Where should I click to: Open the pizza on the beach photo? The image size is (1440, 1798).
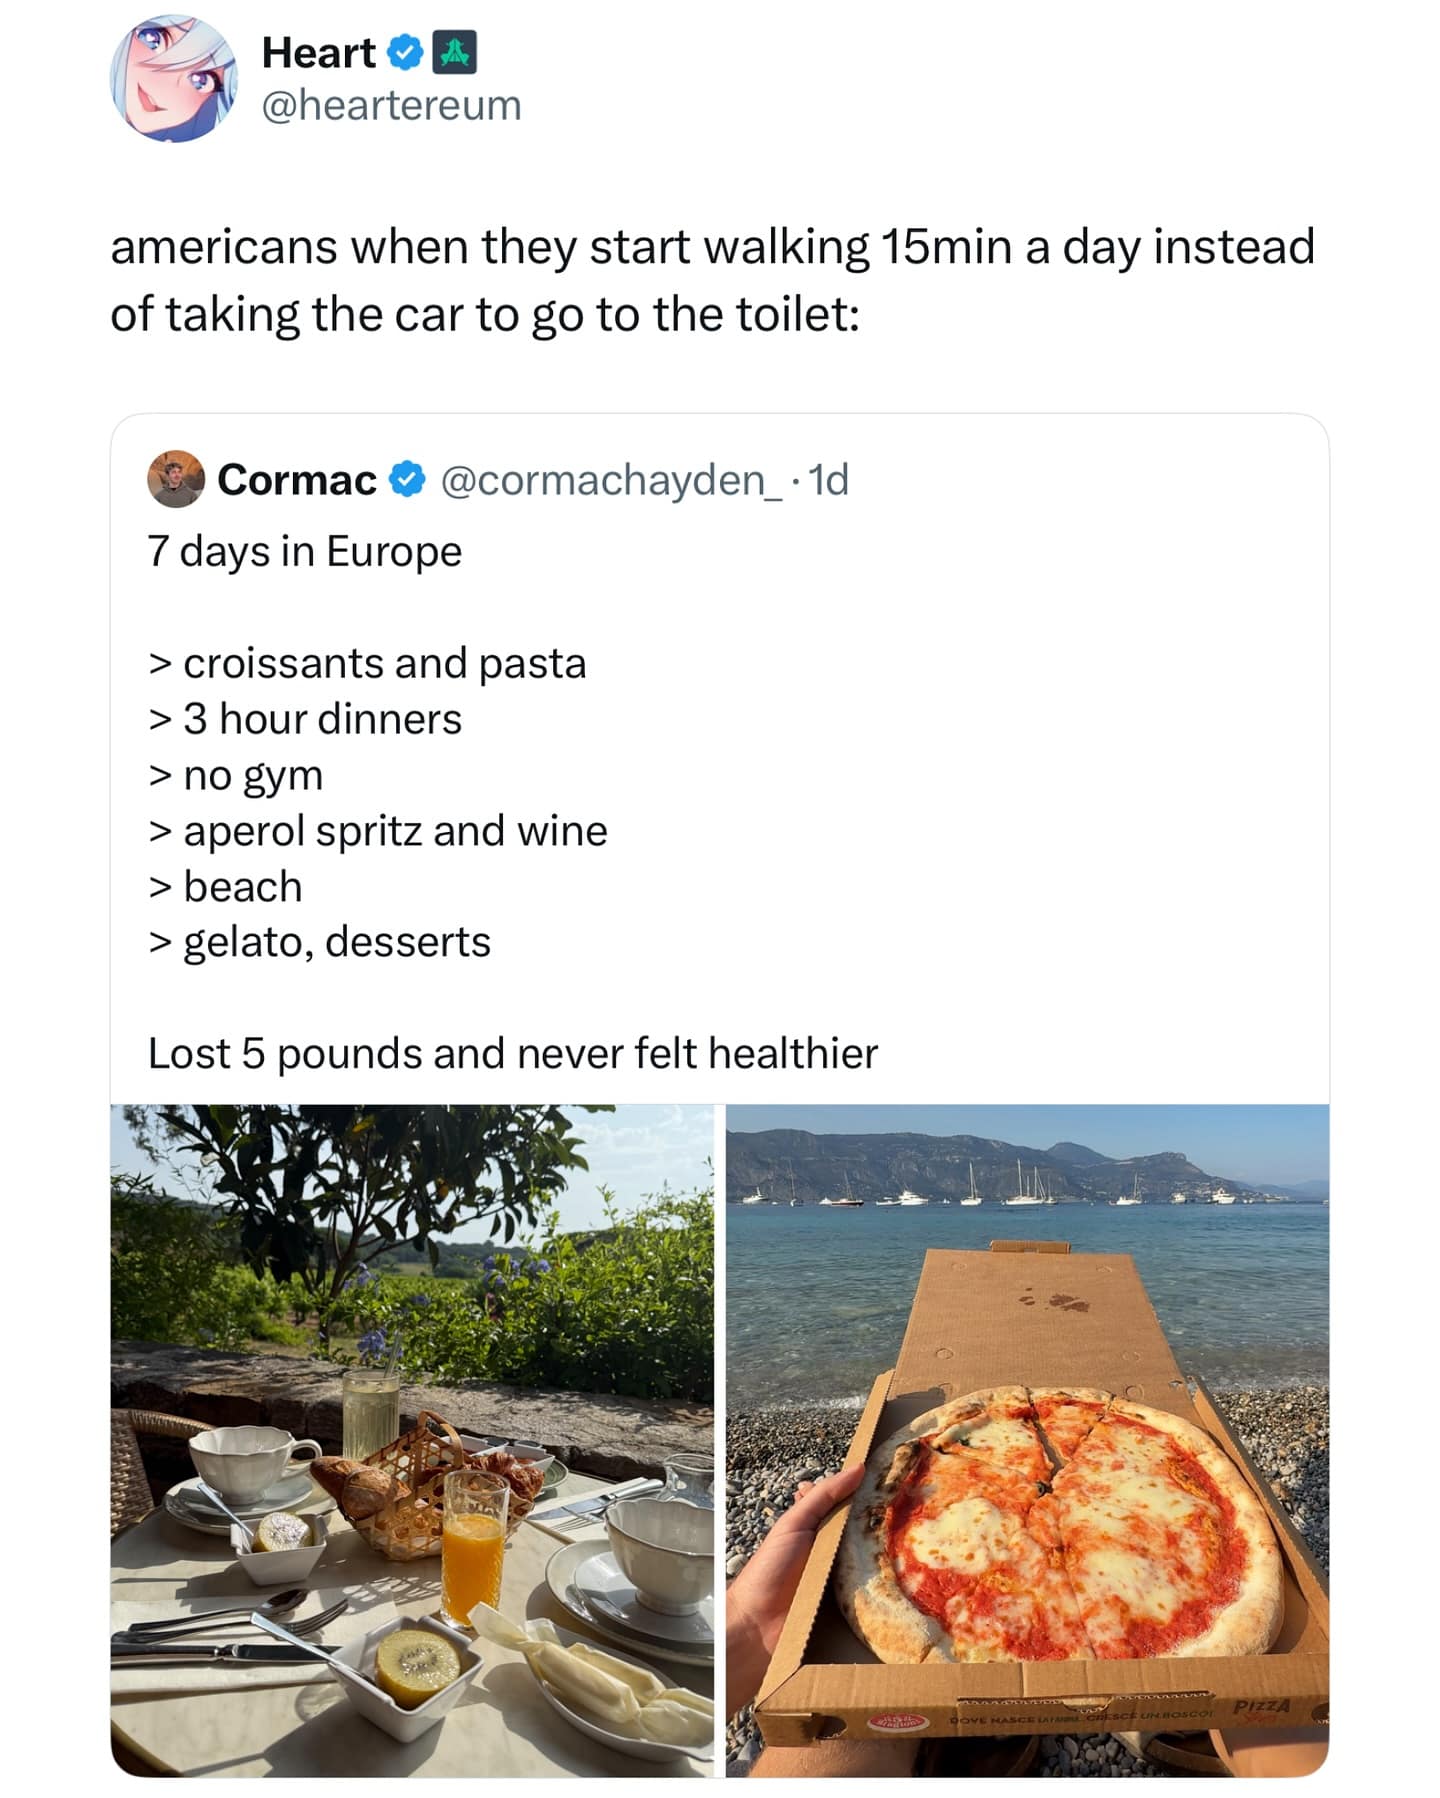[x=1027, y=1440]
